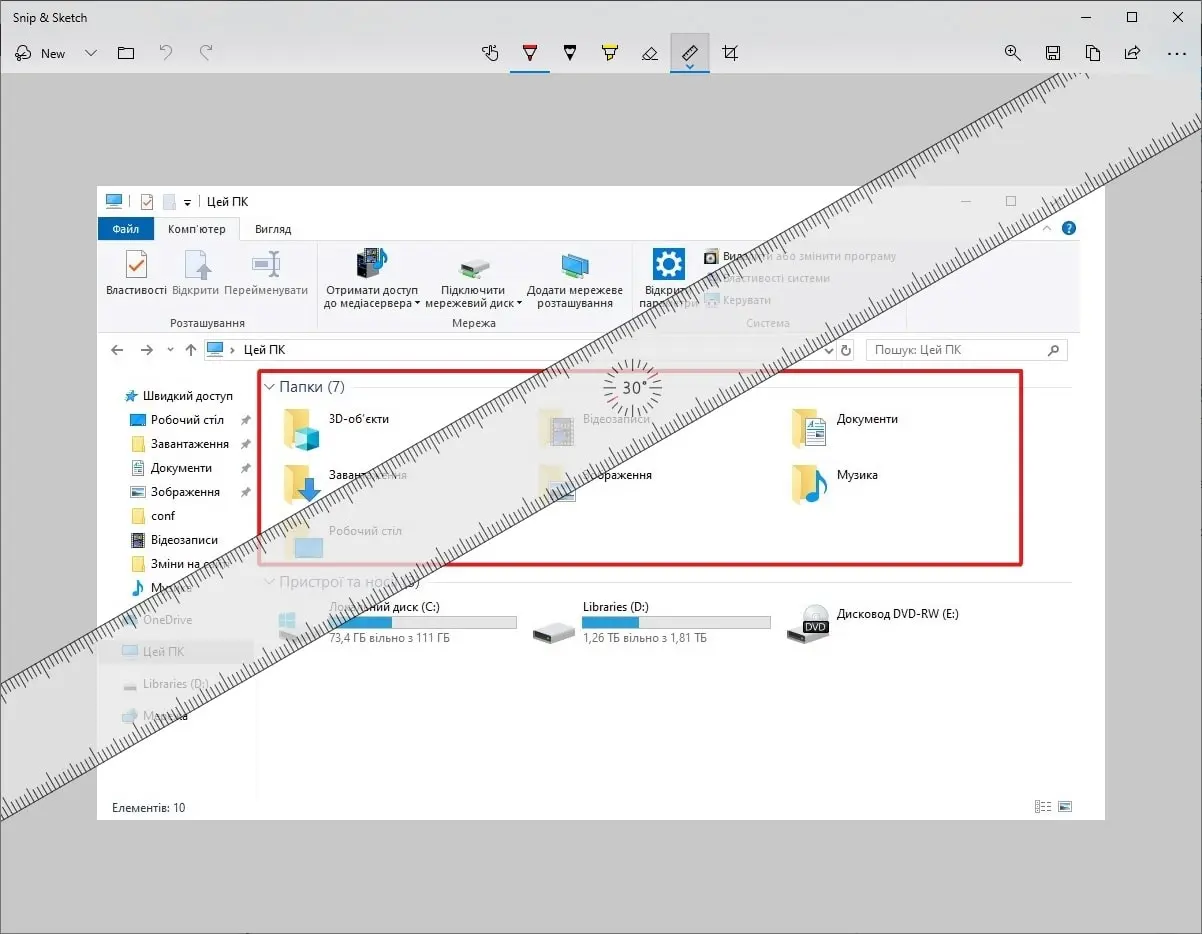
Task: Open the Zoom control
Action: pyautogui.click(x=1013, y=53)
